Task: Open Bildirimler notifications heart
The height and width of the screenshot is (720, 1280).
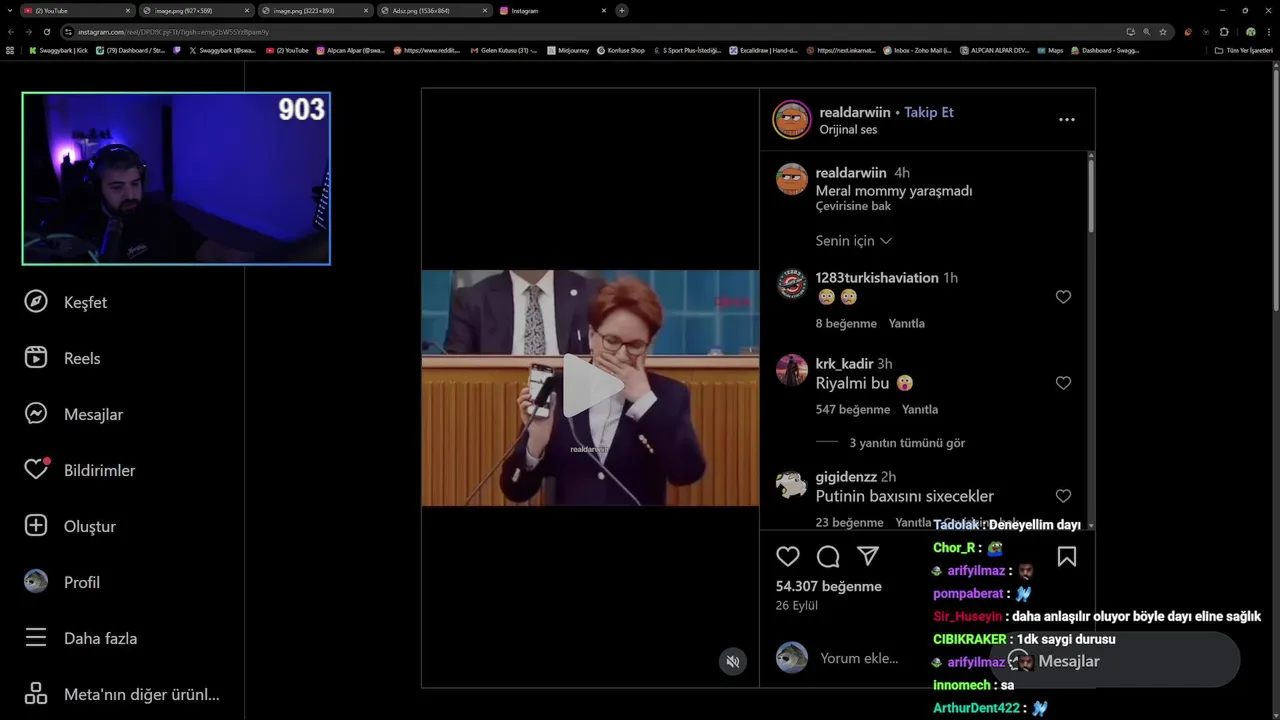Action: click(x=80, y=470)
